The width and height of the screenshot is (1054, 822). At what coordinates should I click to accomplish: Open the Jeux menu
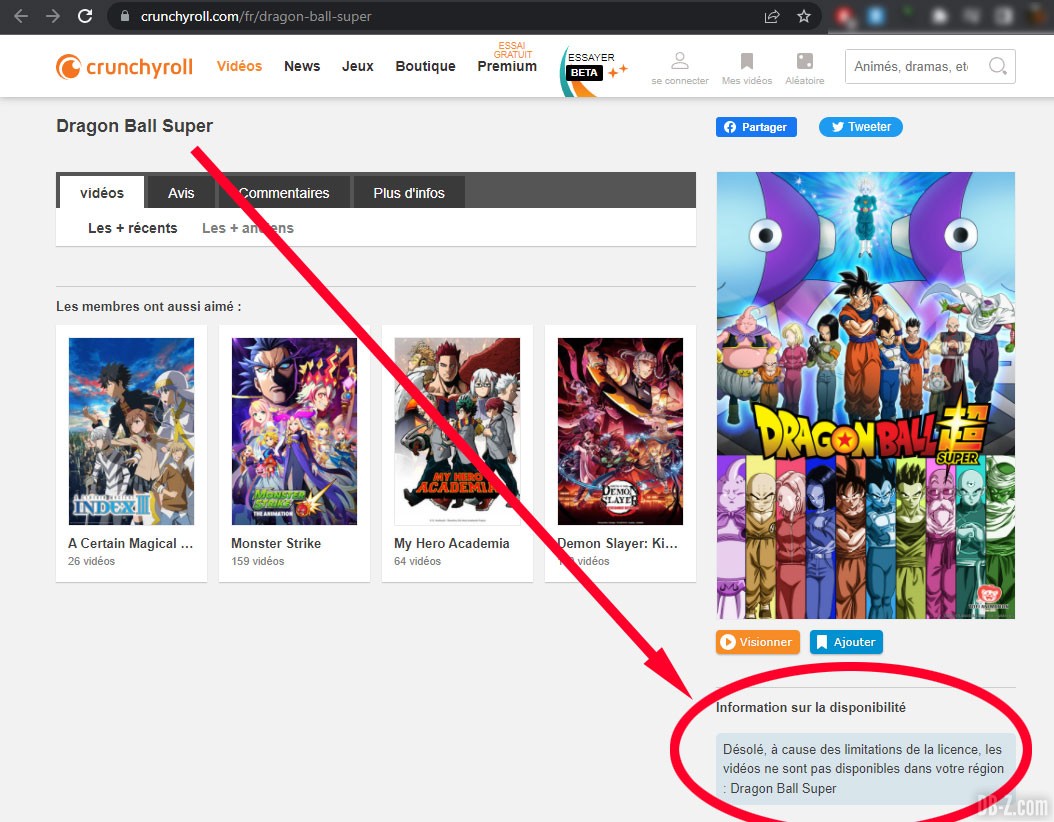(x=358, y=66)
